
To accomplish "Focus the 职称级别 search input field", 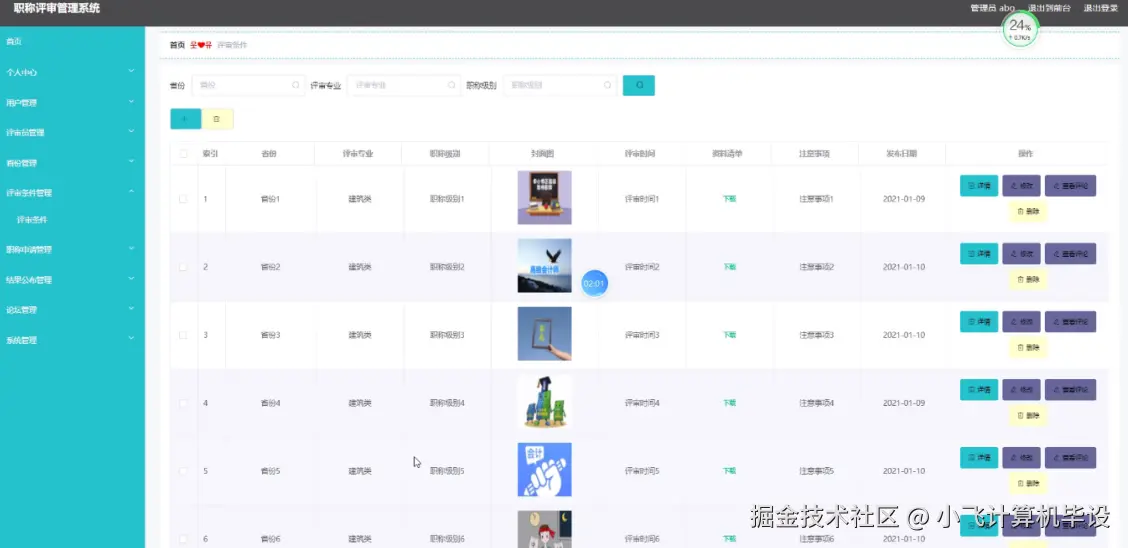I will [560, 85].
